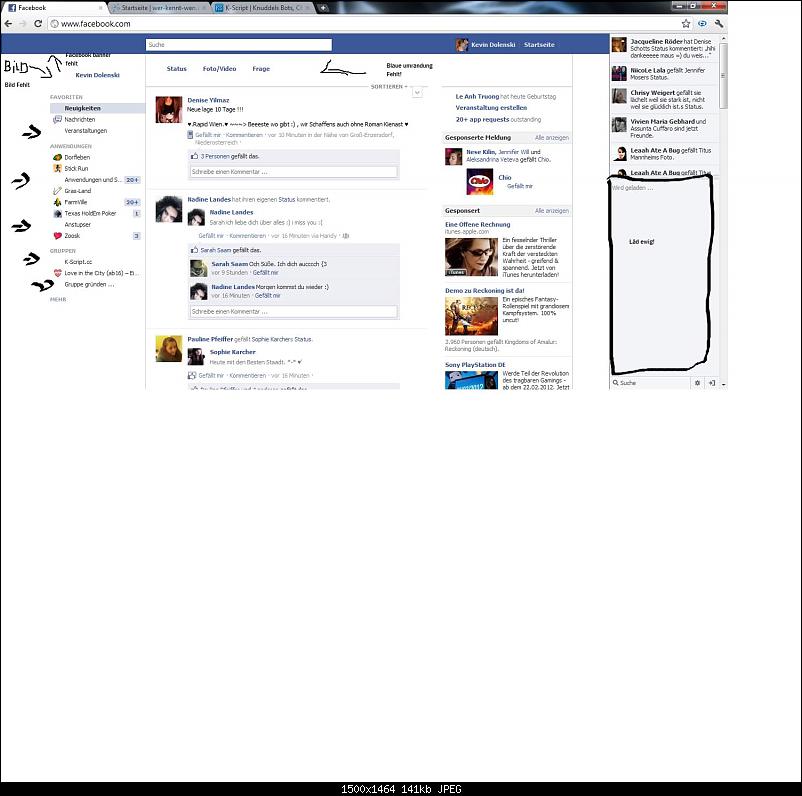802x796 pixels.
Task: Click the Facebook Suche search field
Action: point(239,45)
